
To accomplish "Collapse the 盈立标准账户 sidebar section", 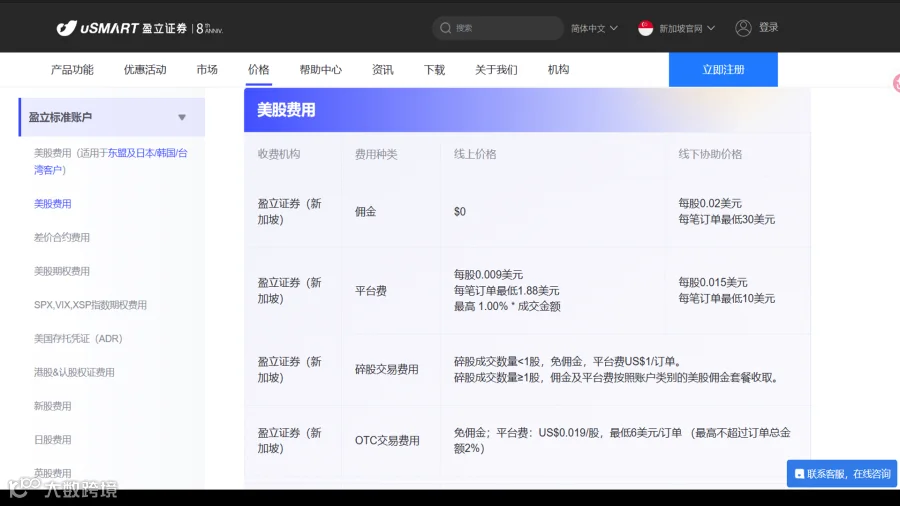I will point(112,117).
